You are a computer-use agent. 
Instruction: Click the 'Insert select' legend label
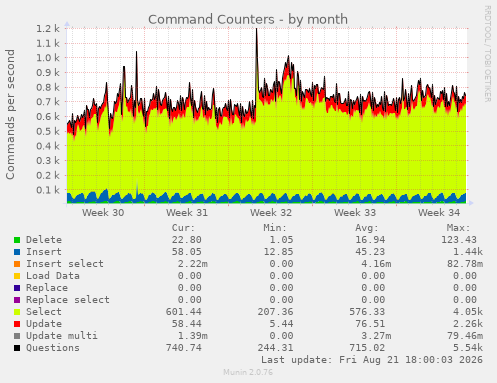click(65, 264)
